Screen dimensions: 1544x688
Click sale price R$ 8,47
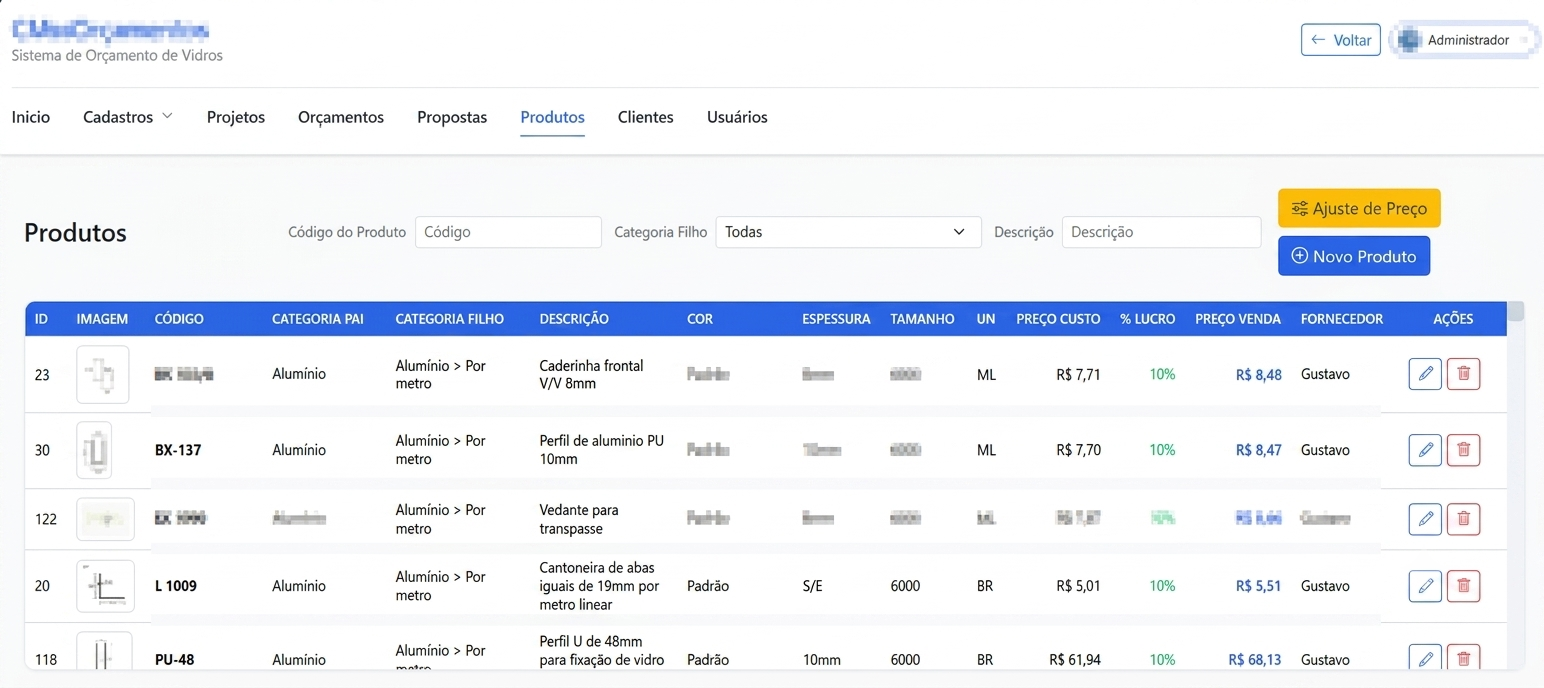[1259, 450]
